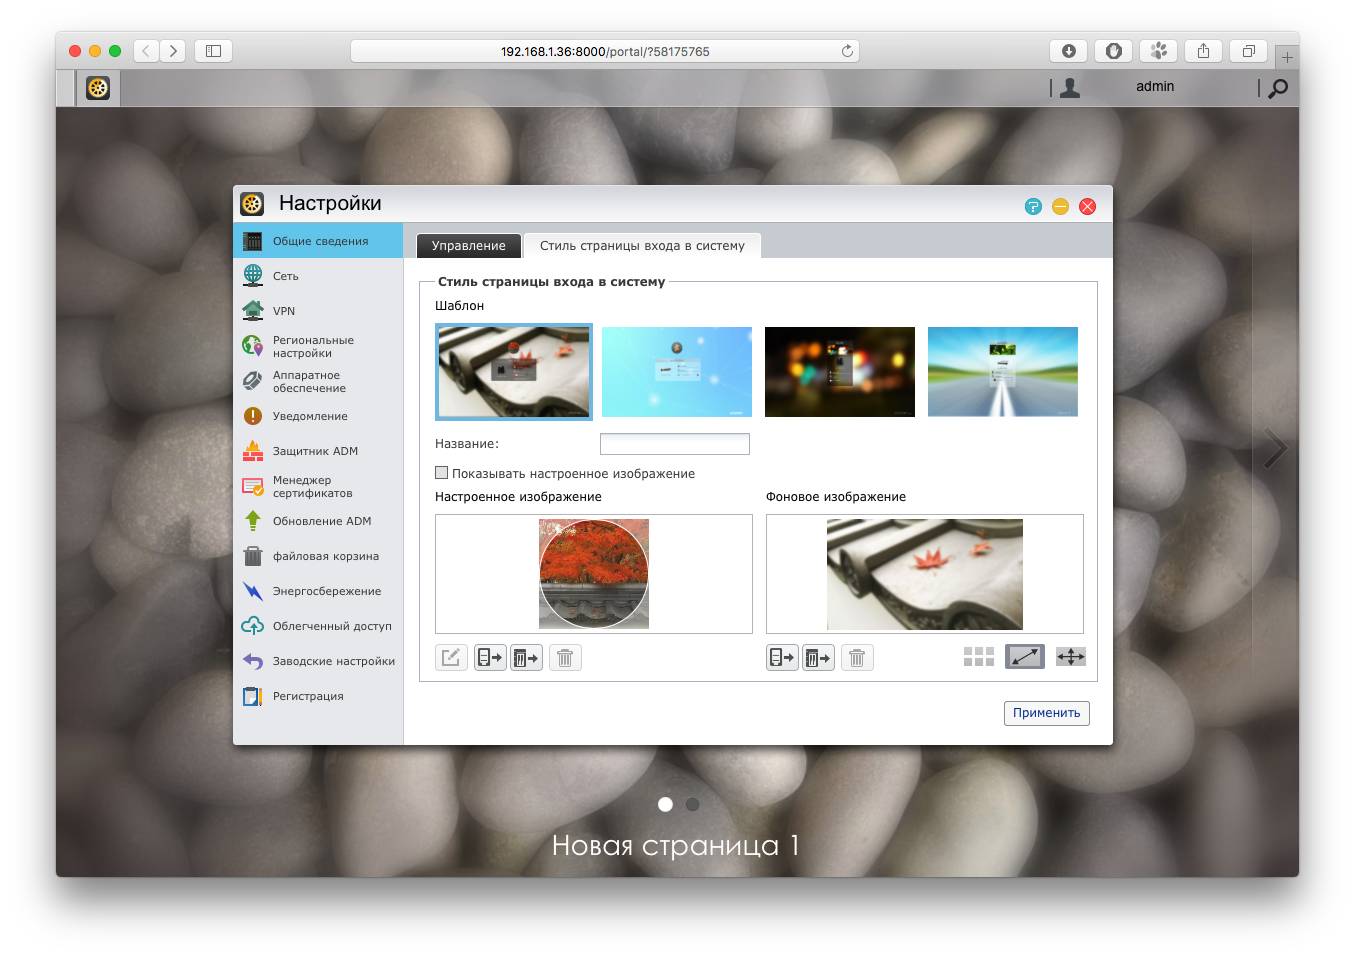
Task: Delete the custom image
Action: (x=565, y=657)
